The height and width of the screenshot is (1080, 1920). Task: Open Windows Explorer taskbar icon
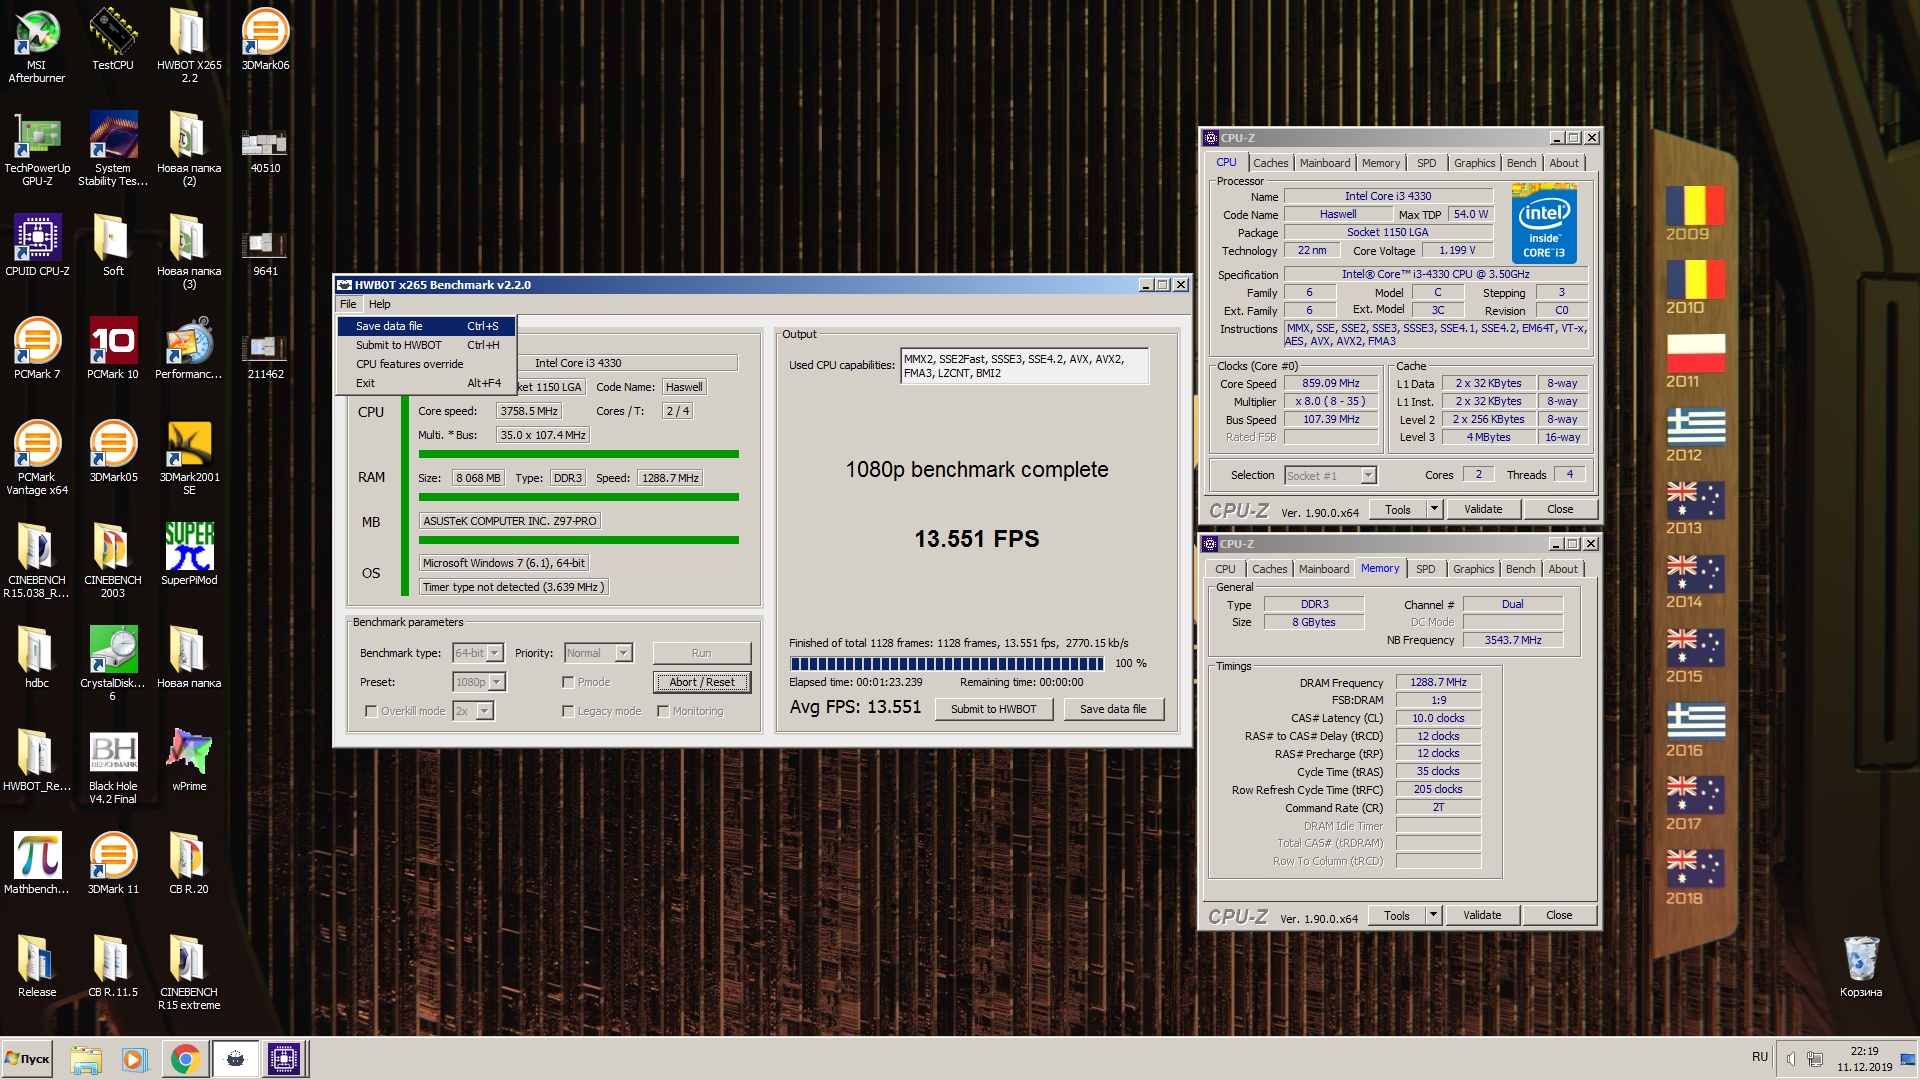click(86, 1059)
